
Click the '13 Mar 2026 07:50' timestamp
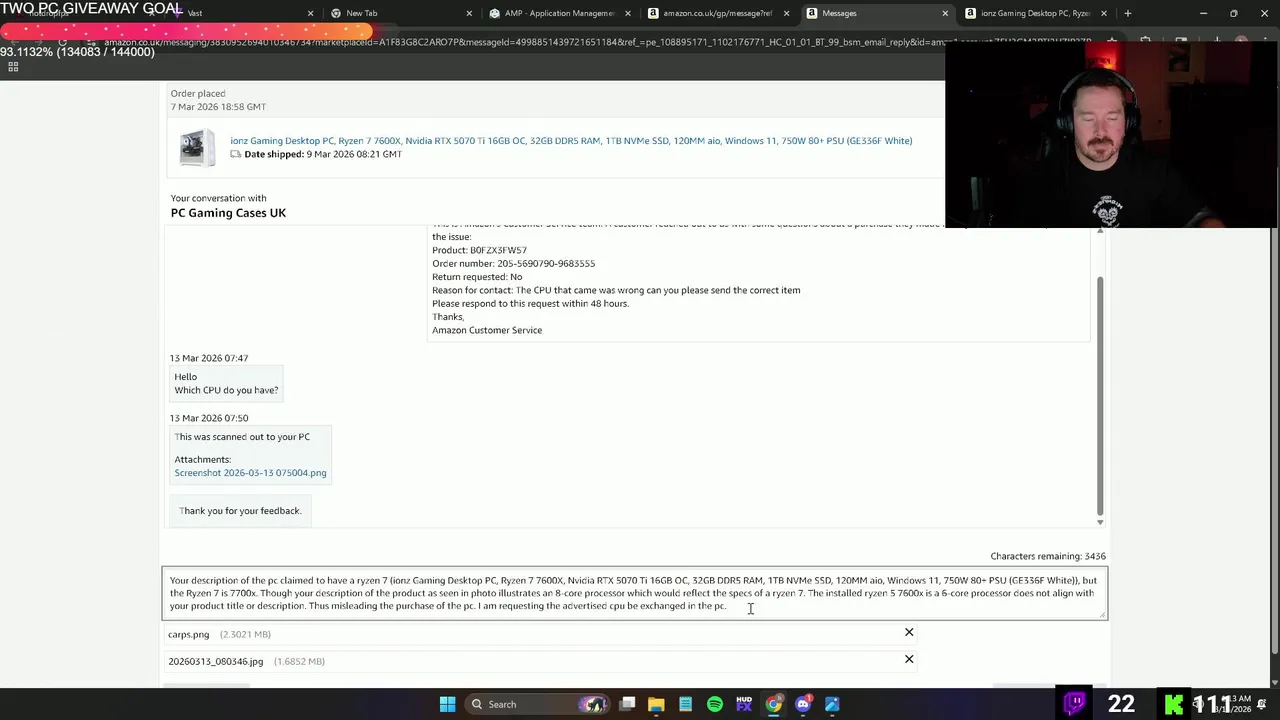(x=209, y=418)
